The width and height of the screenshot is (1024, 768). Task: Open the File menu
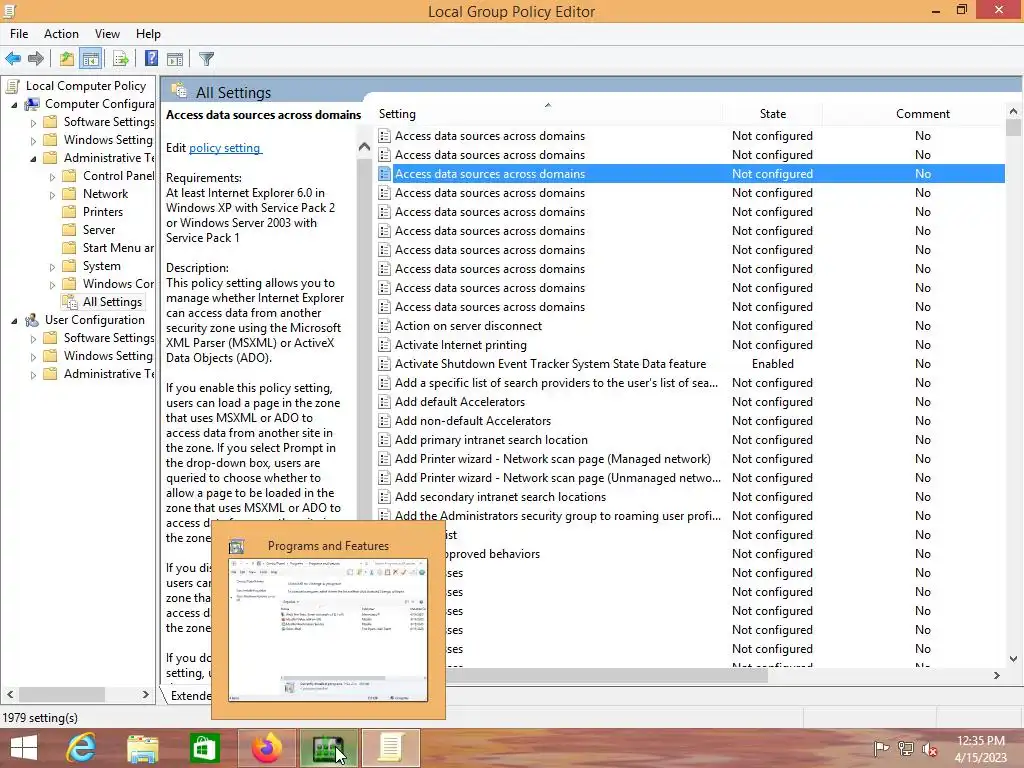pos(19,34)
